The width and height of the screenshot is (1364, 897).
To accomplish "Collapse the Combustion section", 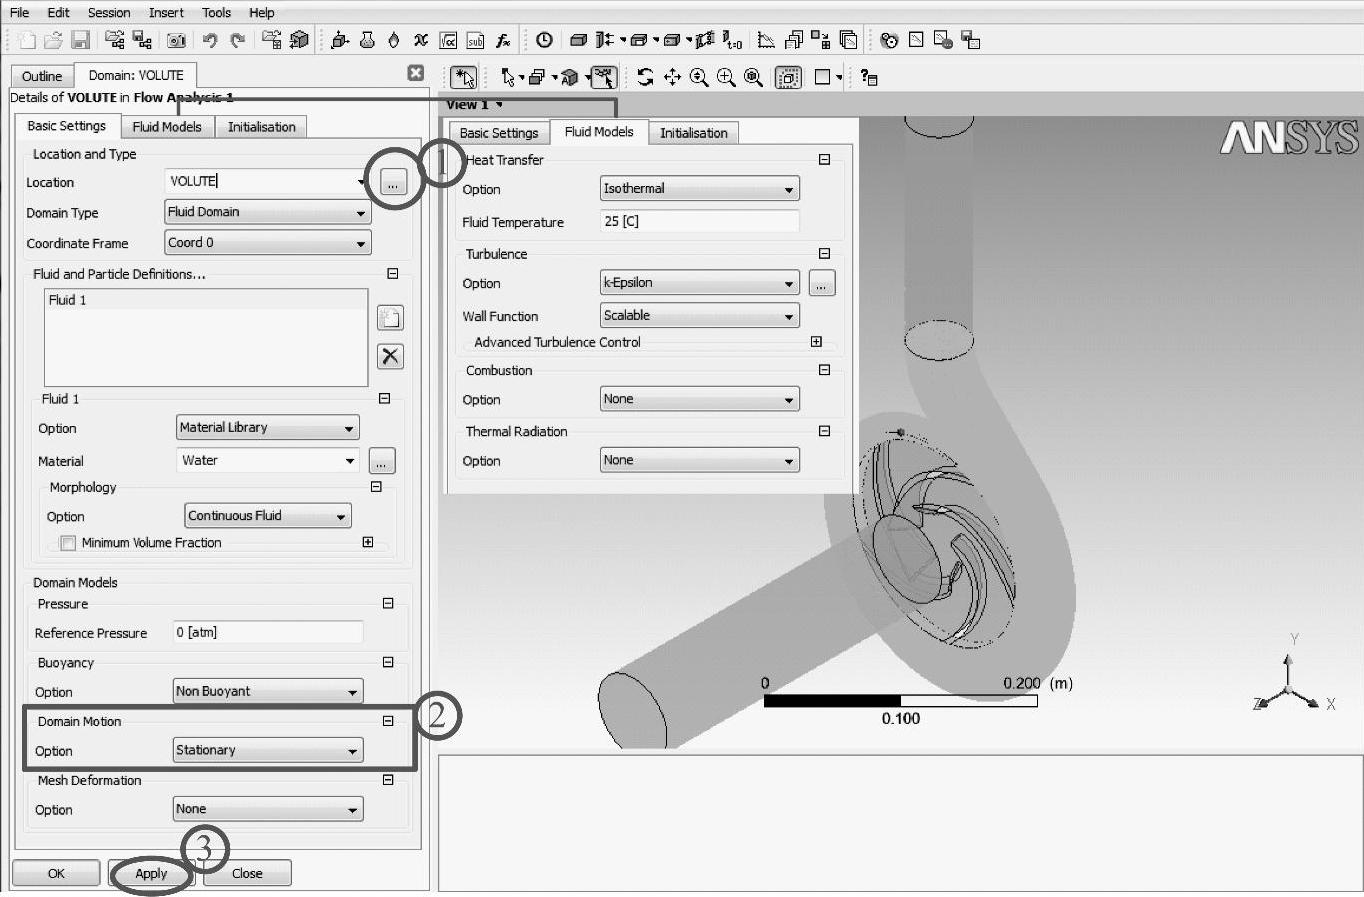I will click(x=824, y=369).
